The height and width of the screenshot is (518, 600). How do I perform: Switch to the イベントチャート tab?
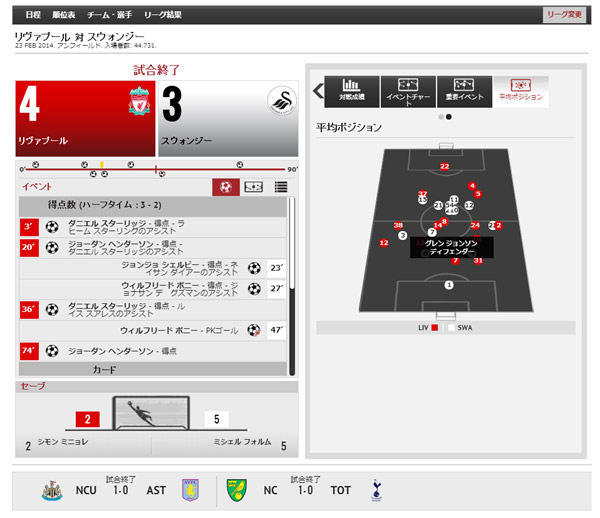pos(407,90)
